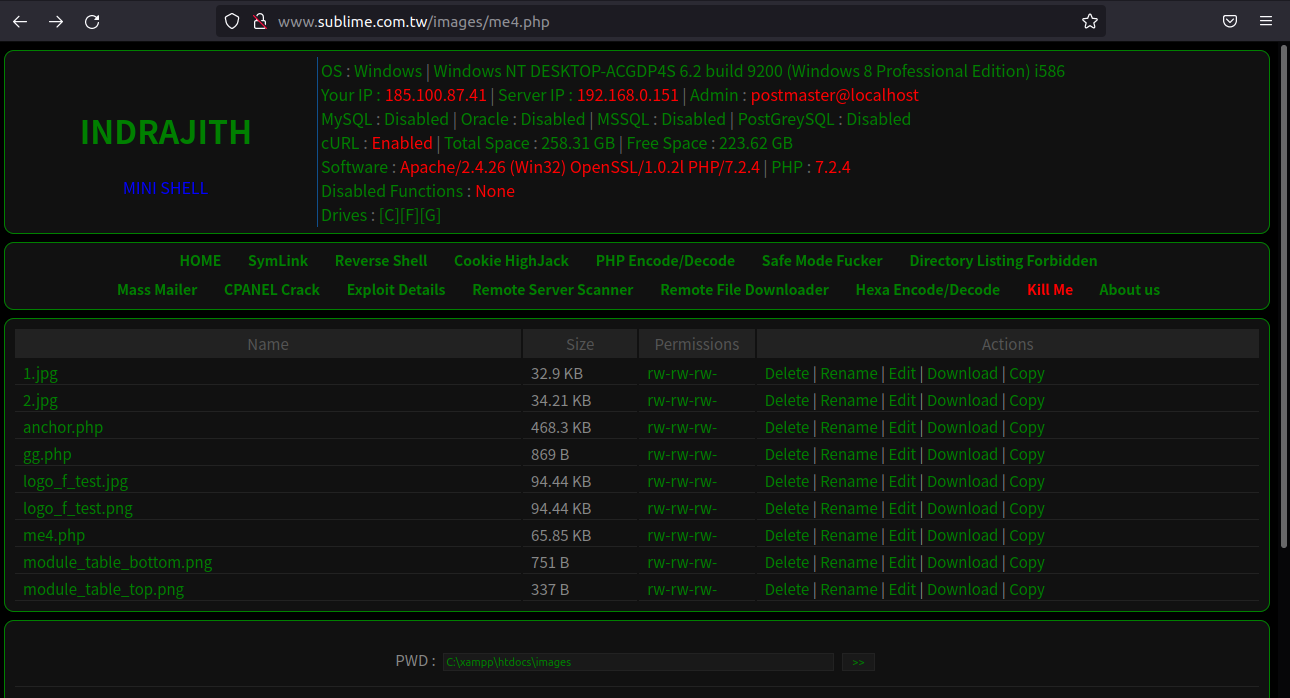The width and height of the screenshot is (1290, 698).
Task: Open Reverse Shell menu item
Action: (381, 261)
